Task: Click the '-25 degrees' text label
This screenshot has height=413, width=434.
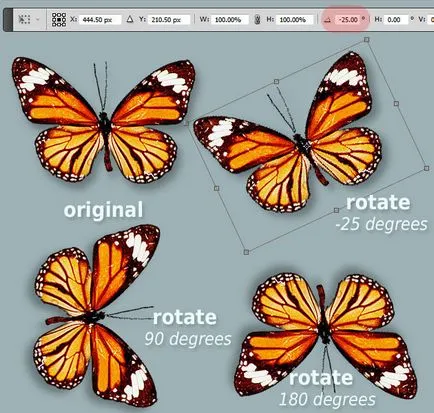Action: (x=381, y=224)
